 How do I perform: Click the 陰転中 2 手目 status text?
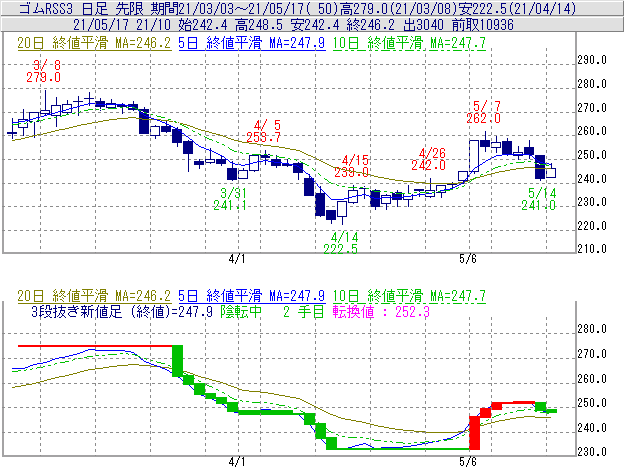[x=272, y=311]
